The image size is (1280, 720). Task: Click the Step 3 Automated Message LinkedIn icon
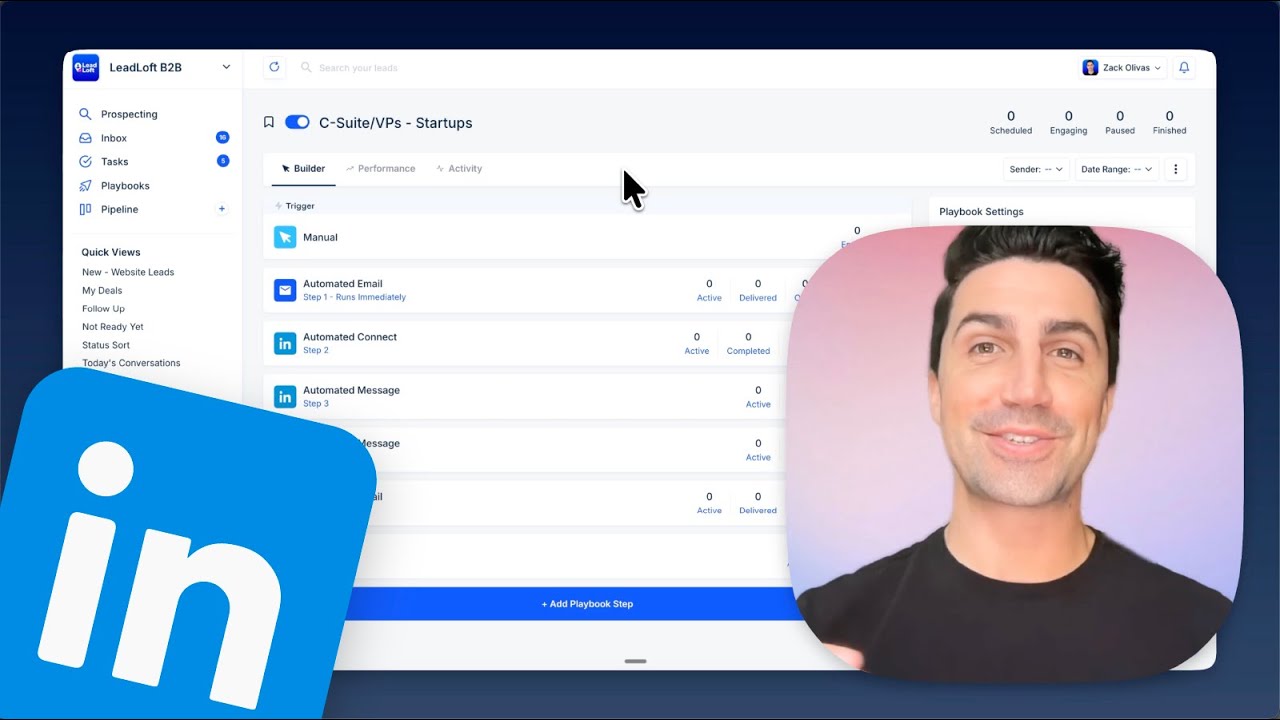point(285,397)
